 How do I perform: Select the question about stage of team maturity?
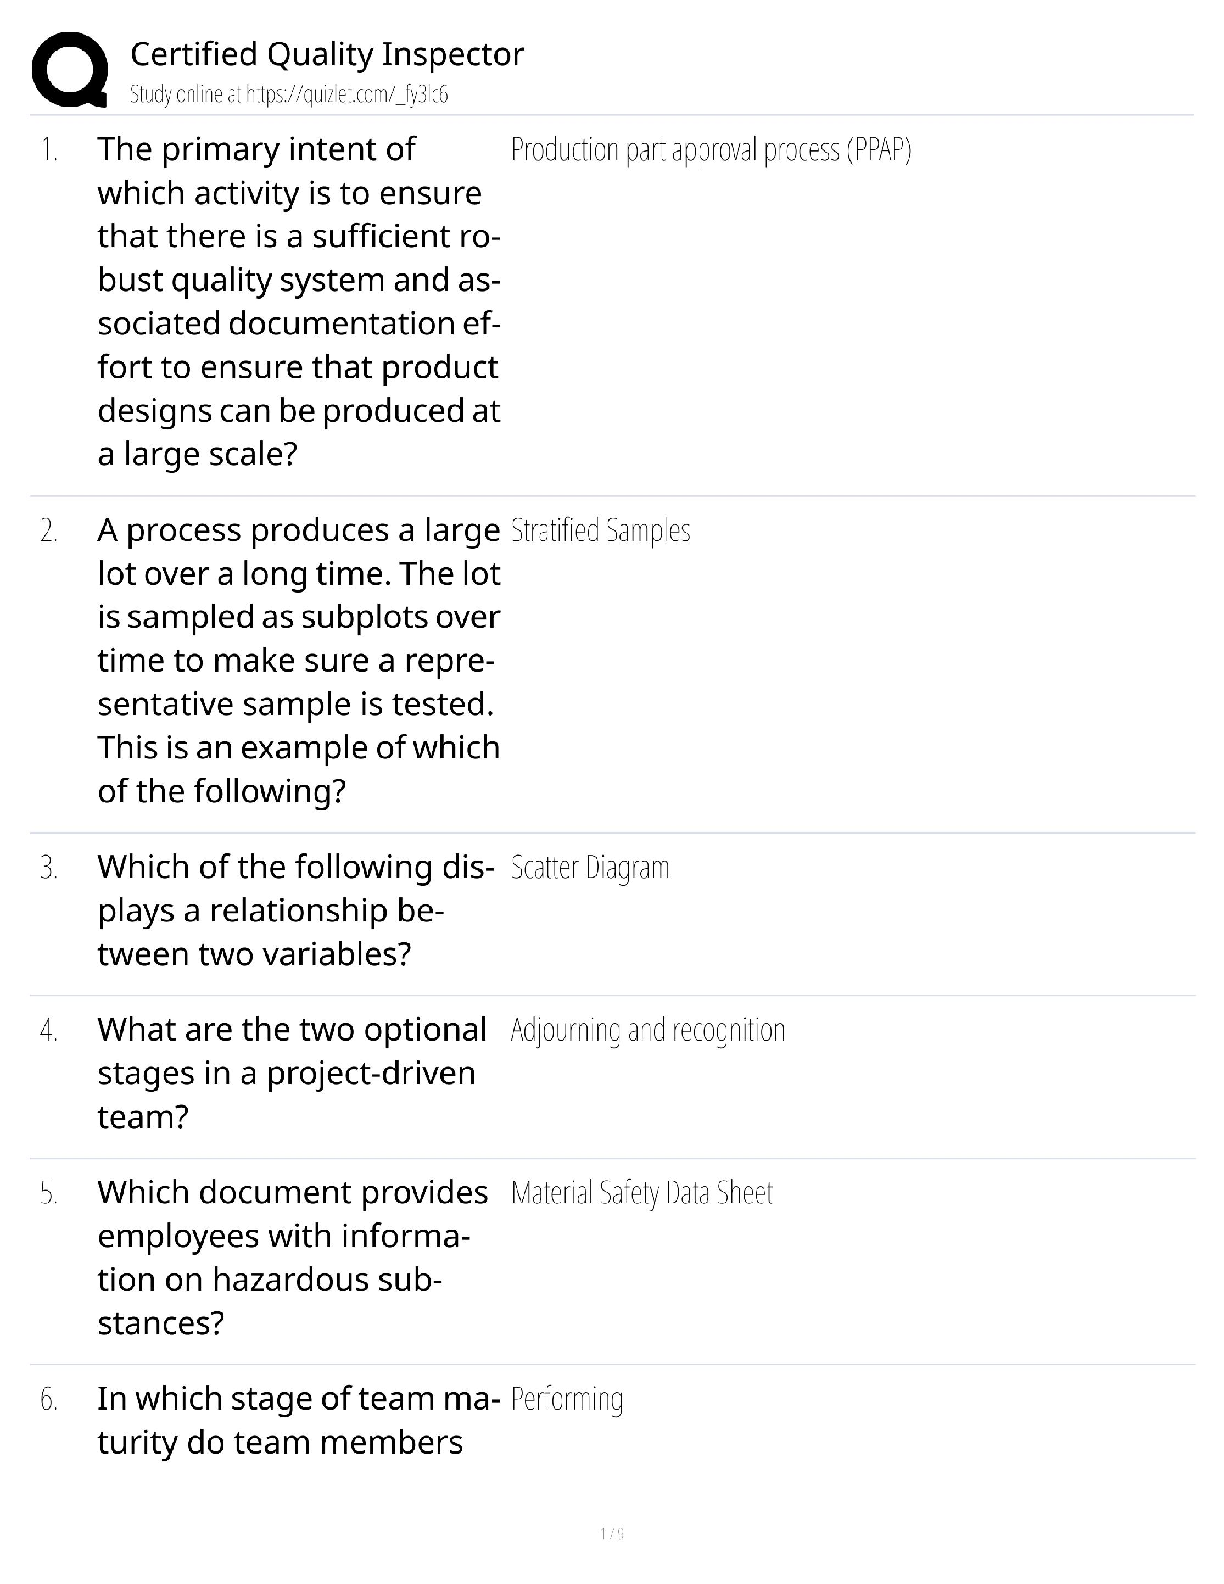point(297,1420)
